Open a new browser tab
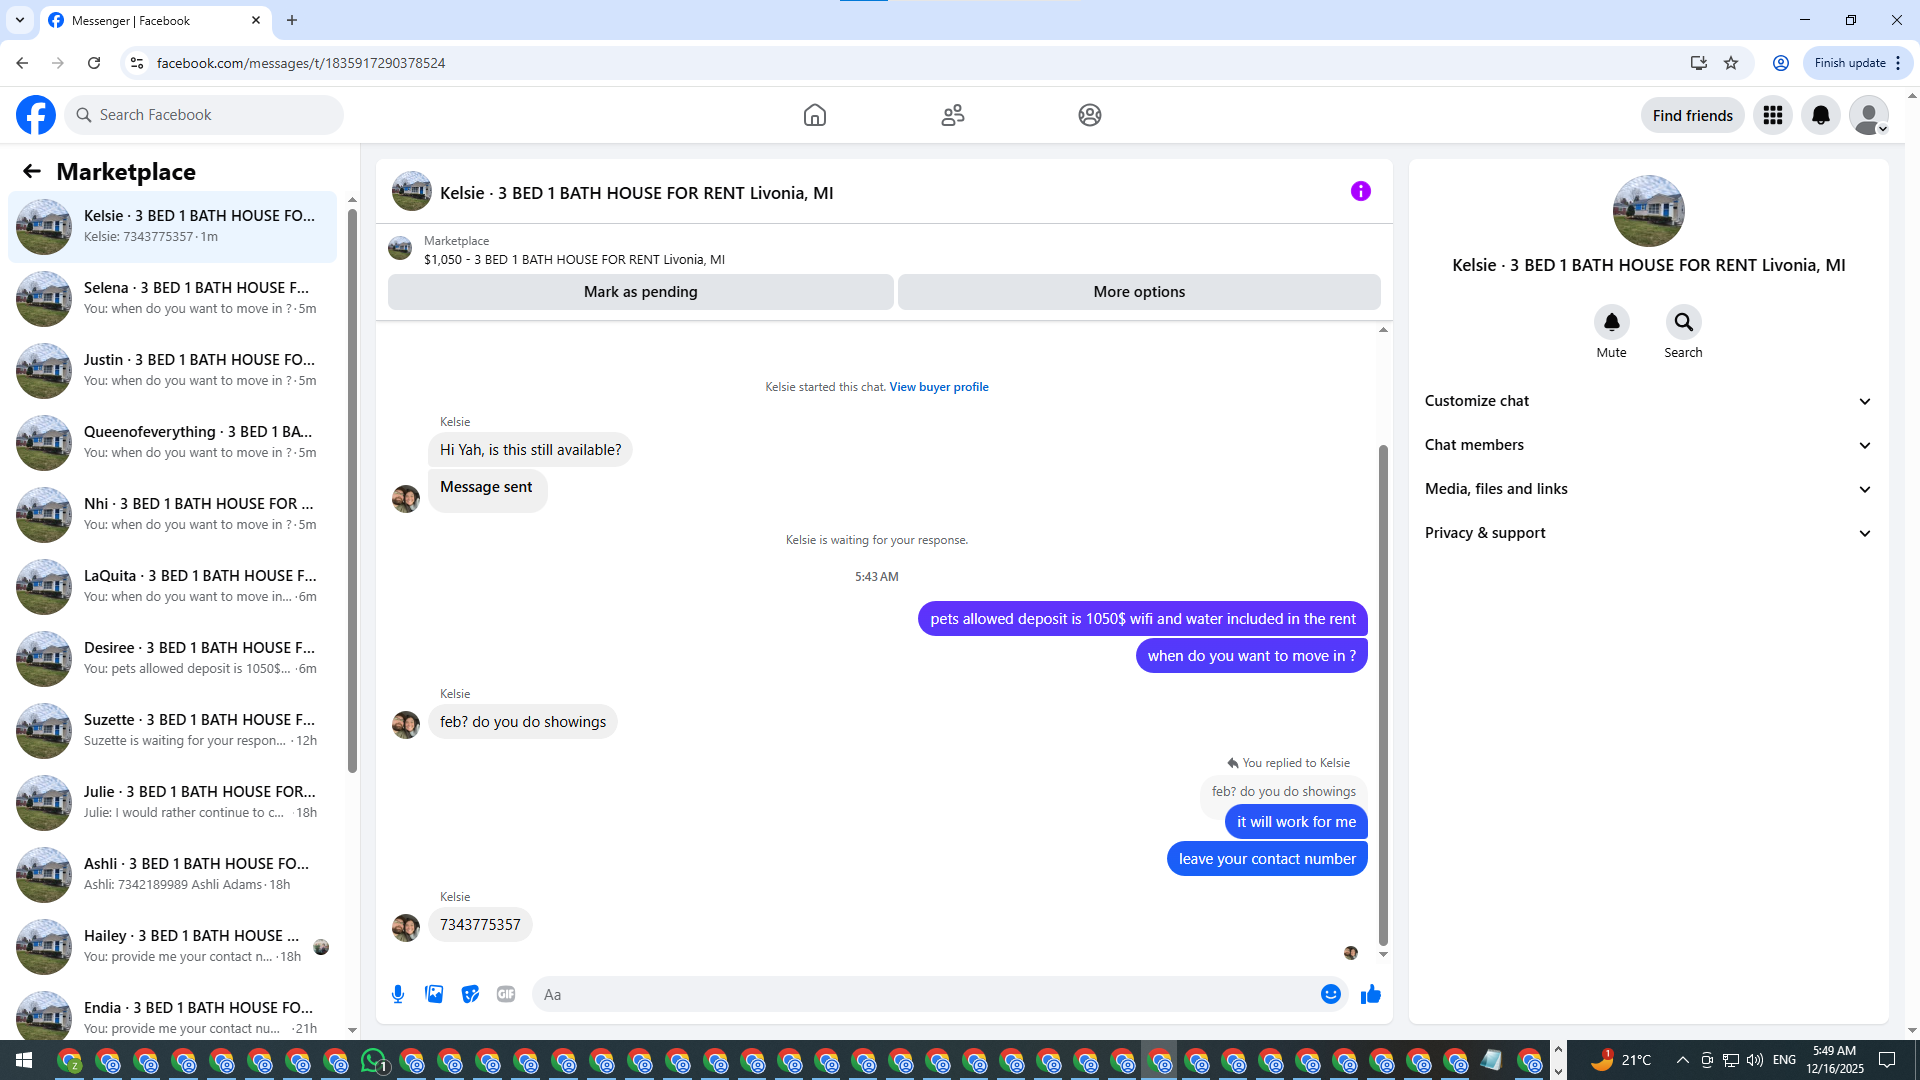1920x1080 pixels. [x=292, y=20]
